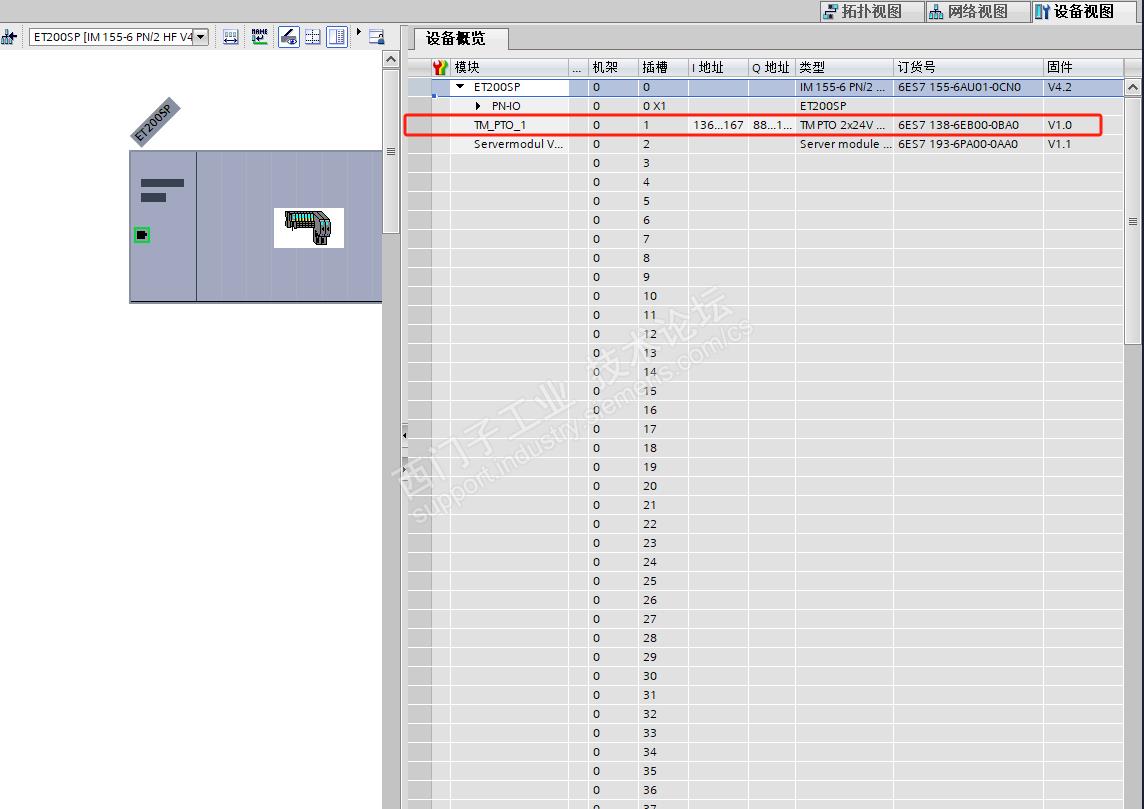Viewport: 1144px width, 809px height.
Task: Toggle the device overview layout icon
Action: coord(336,36)
